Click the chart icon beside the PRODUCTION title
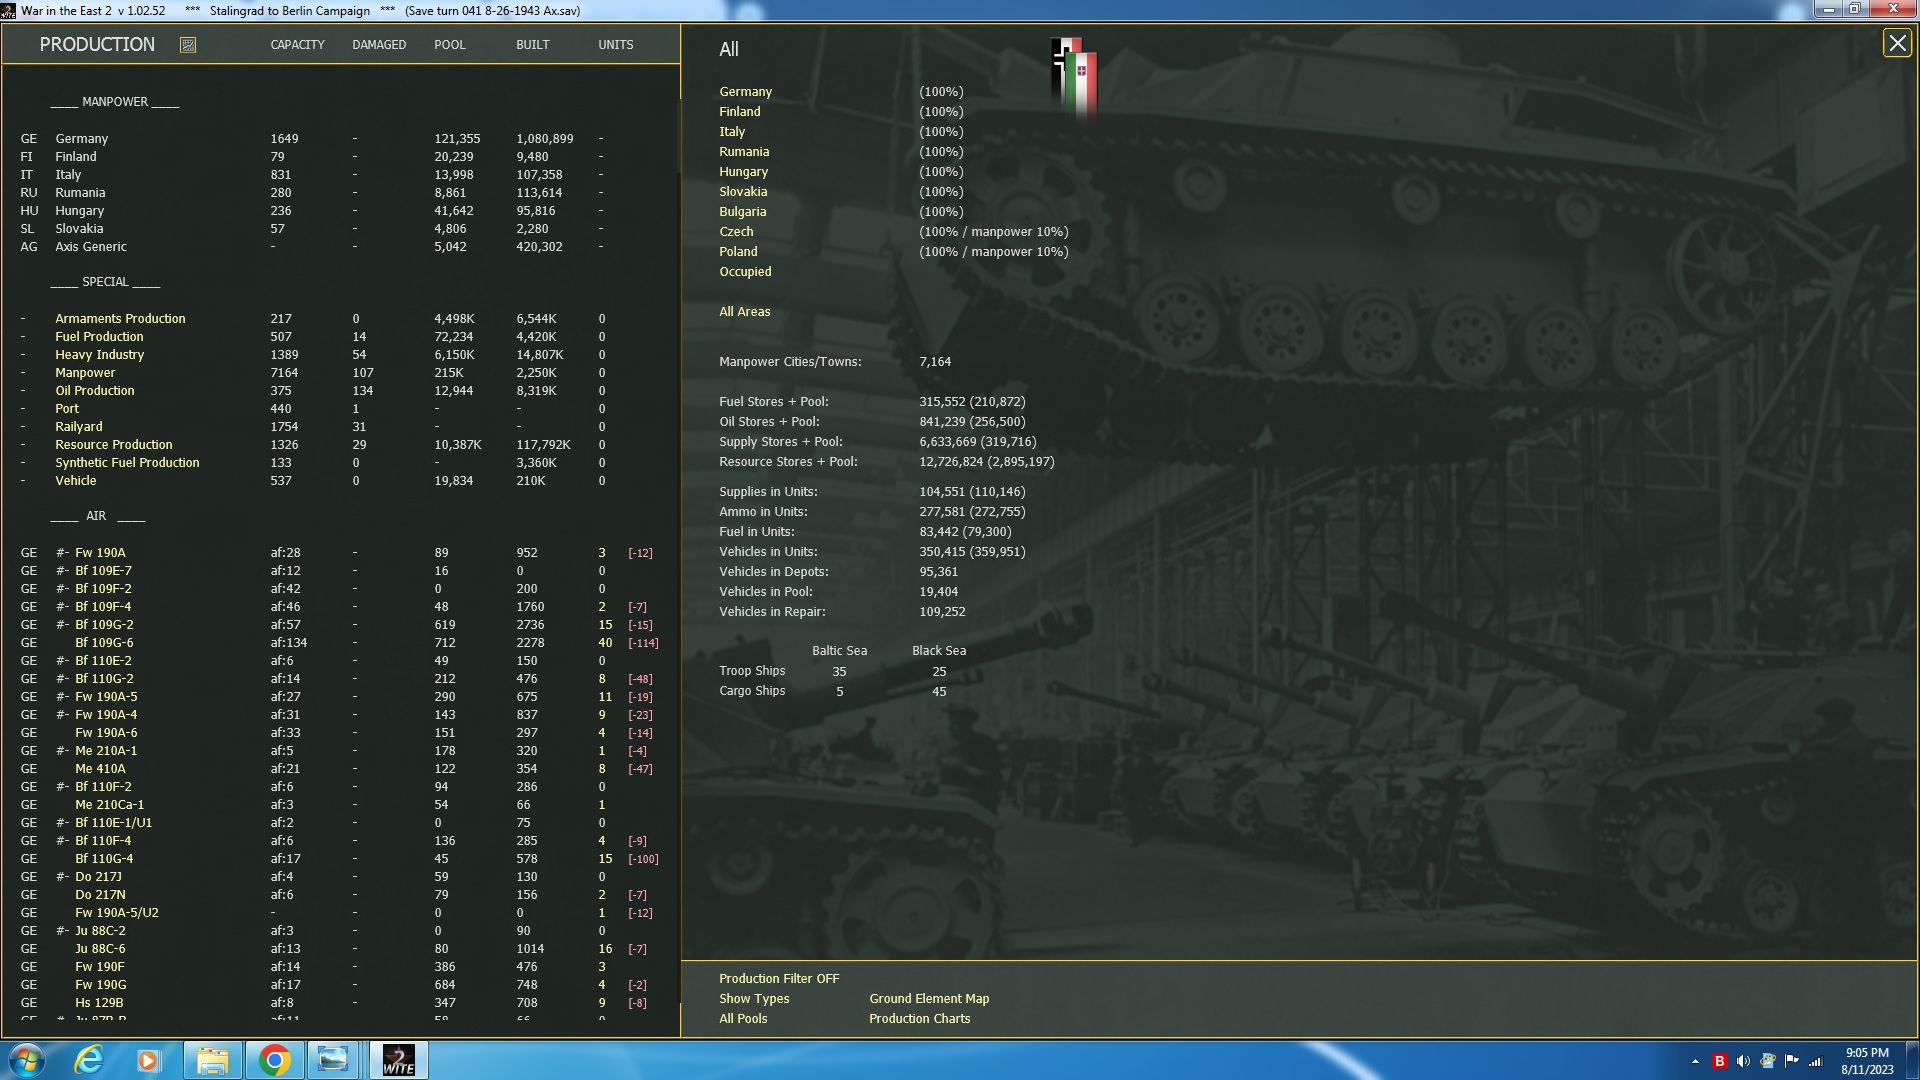The width and height of the screenshot is (1920, 1080). (187, 44)
